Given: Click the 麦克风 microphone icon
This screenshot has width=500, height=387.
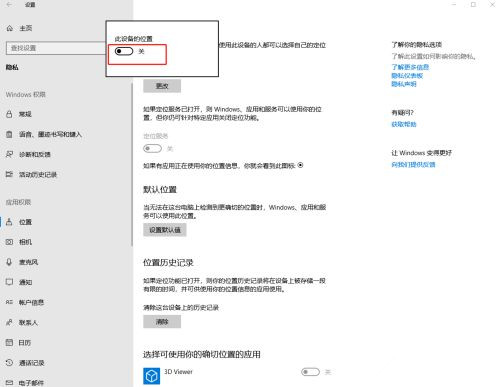Looking at the screenshot, I should coord(9,262).
